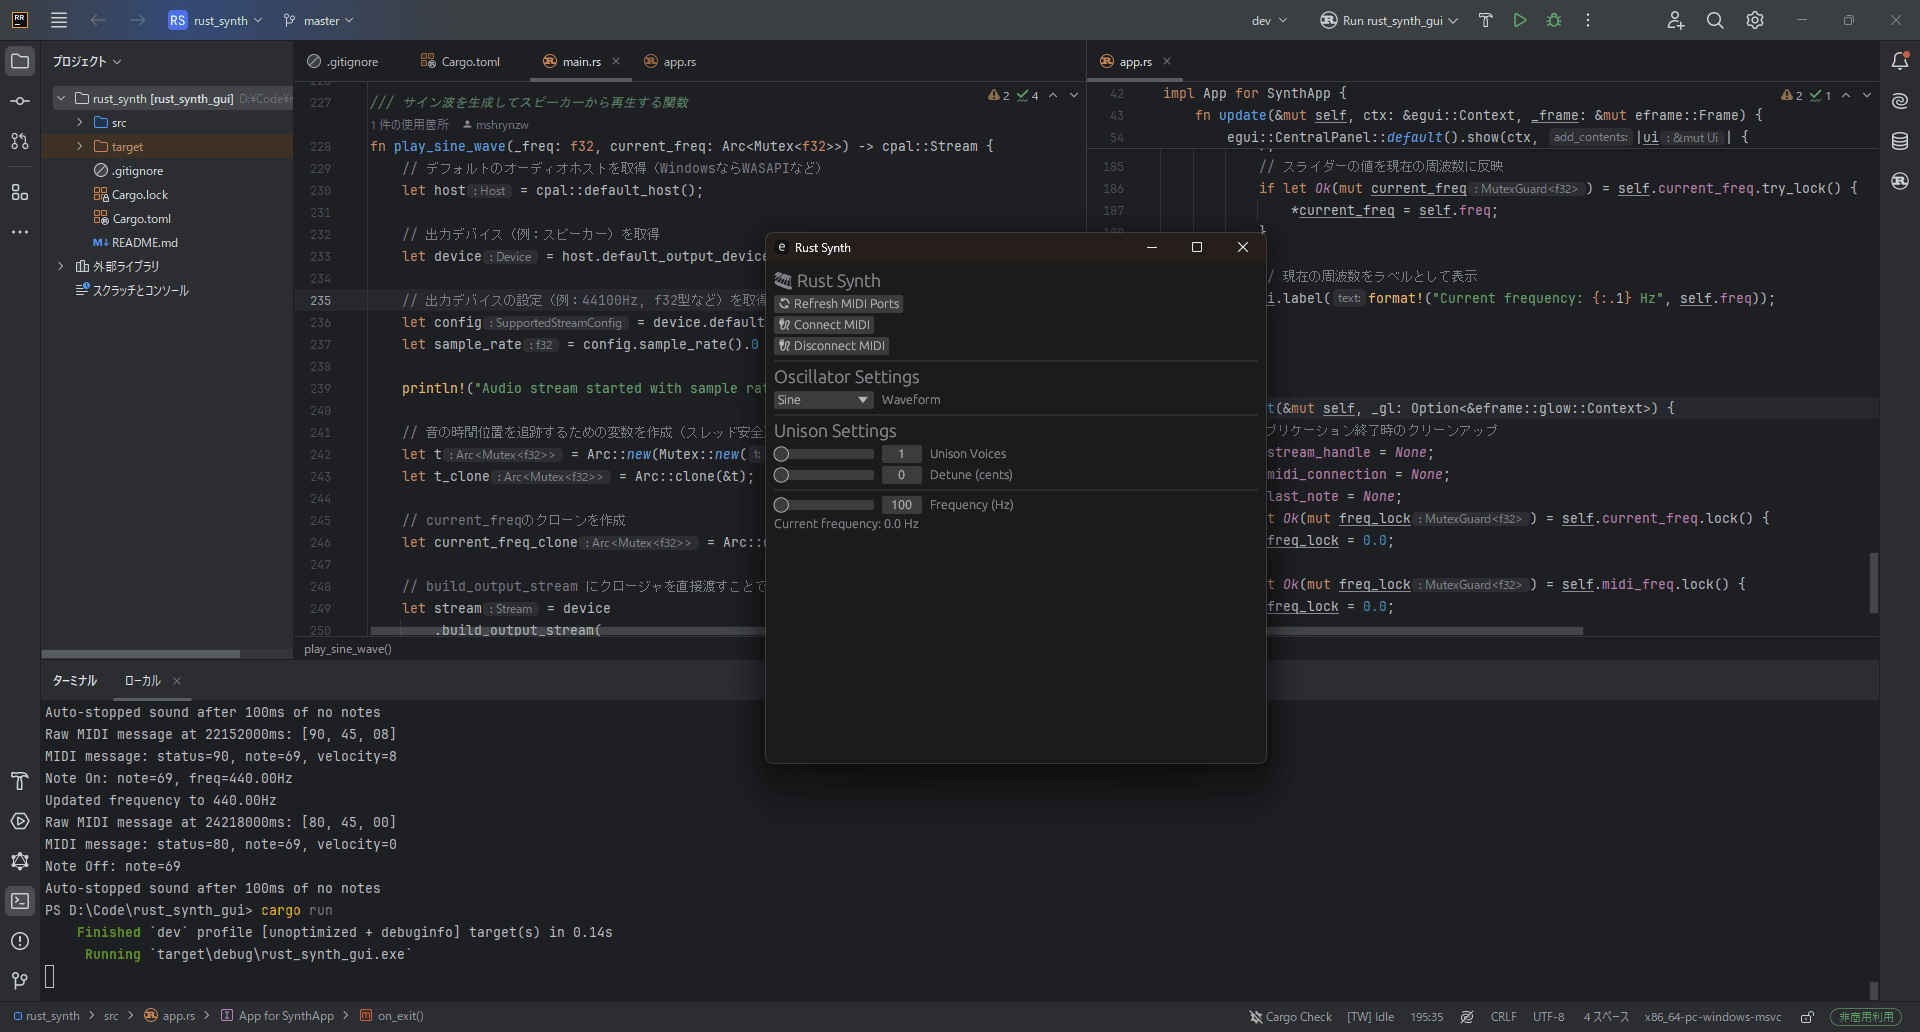Switch to the Cargo.toml editor tab
Viewport: 1920px width, 1032px height.
[460, 61]
